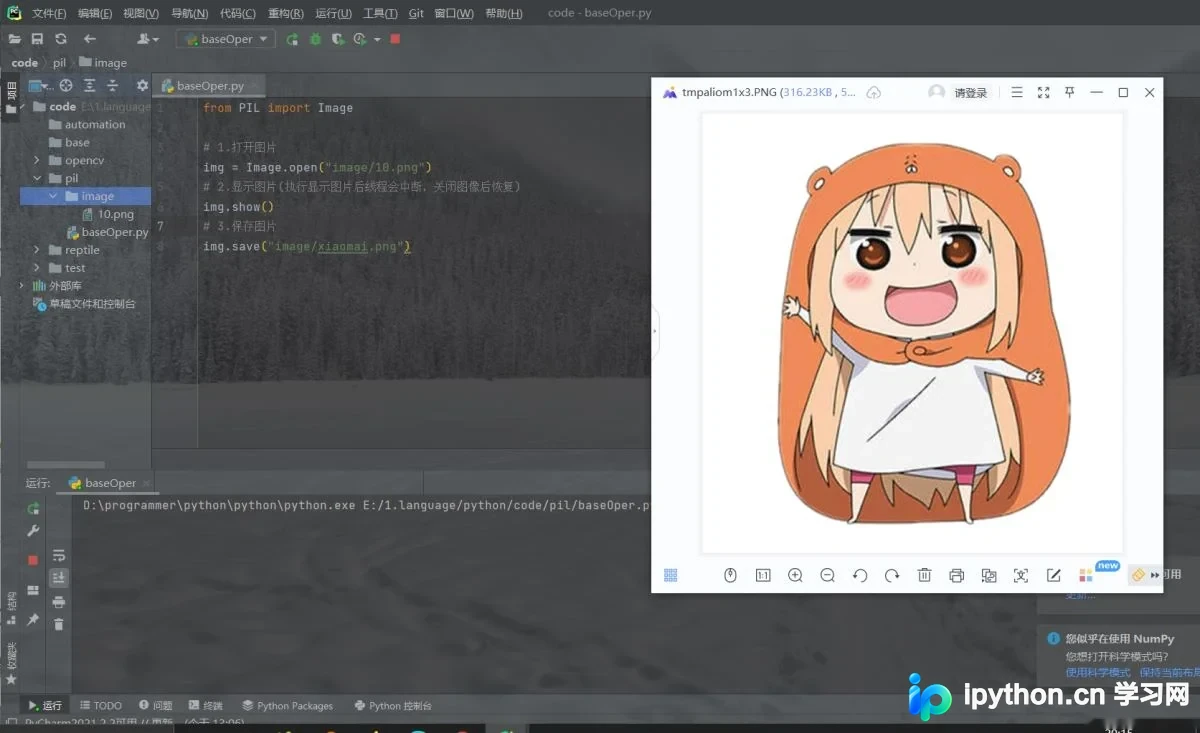Expand the opencv folder

(37, 160)
